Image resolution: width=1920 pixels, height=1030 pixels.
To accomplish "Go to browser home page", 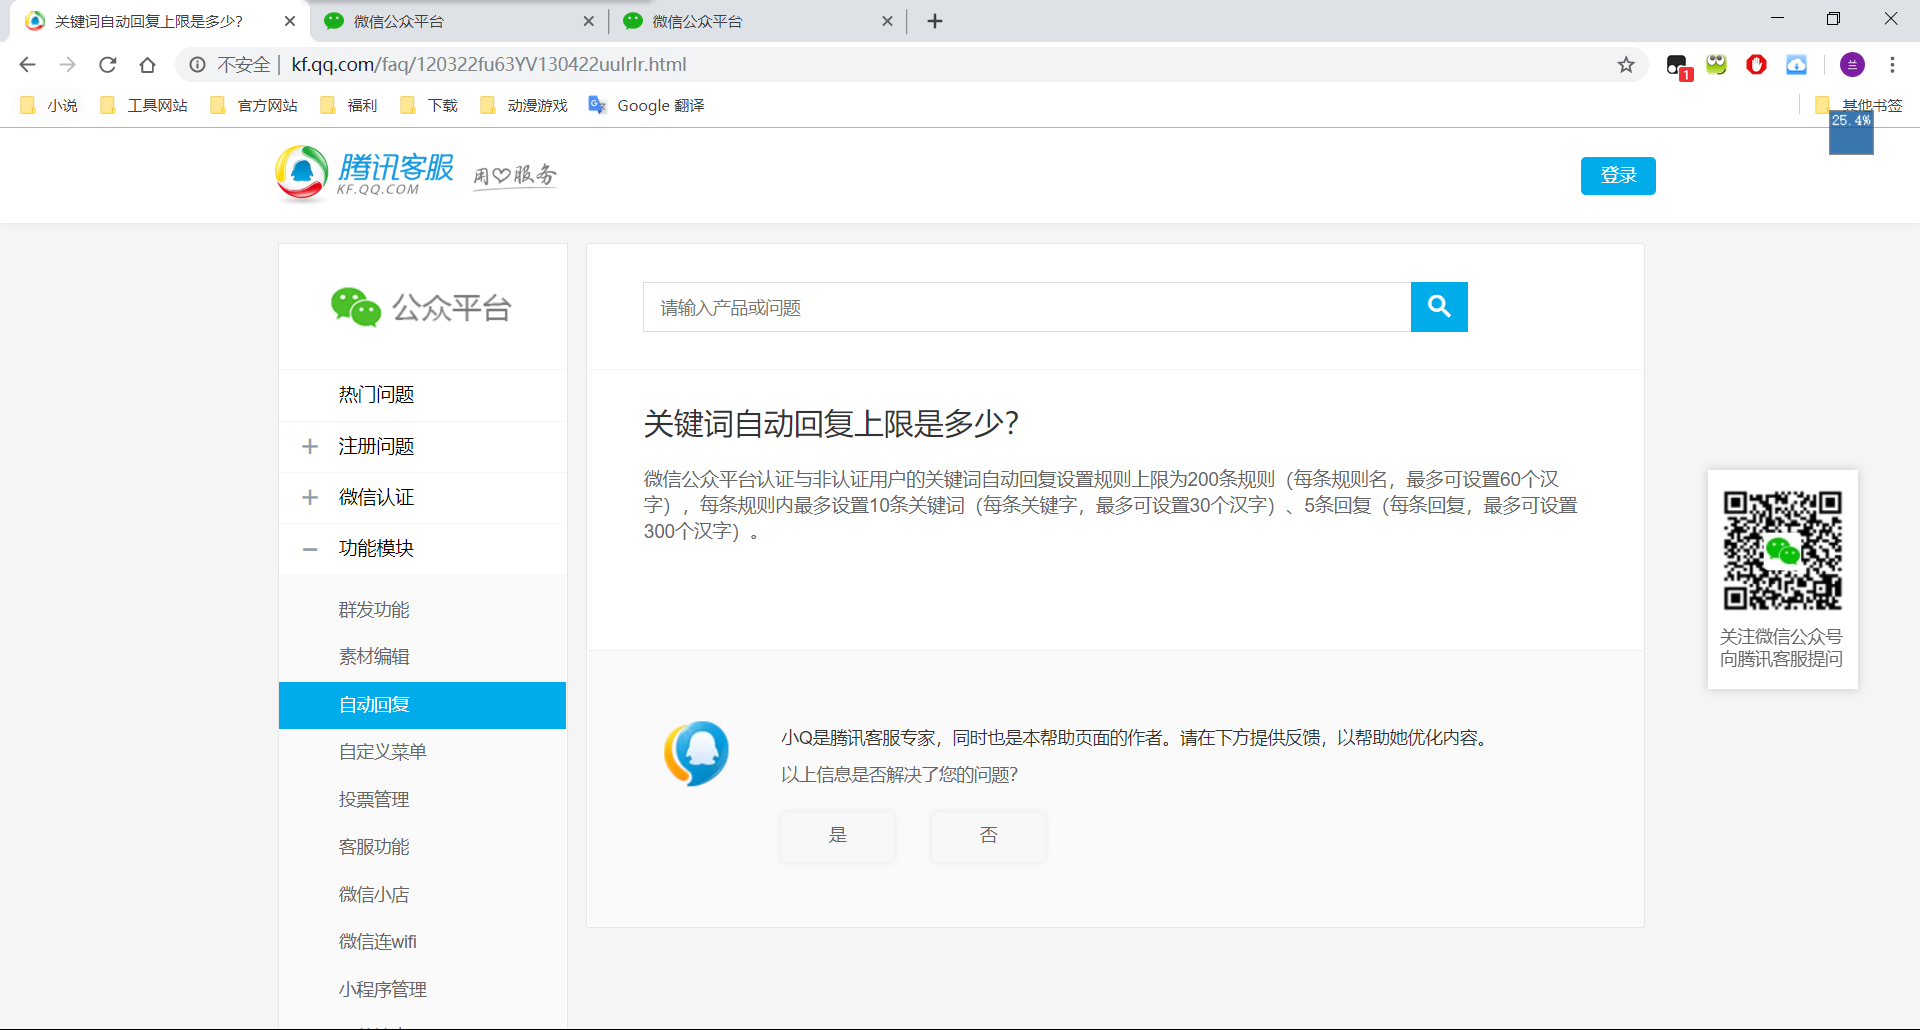I will [x=147, y=65].
